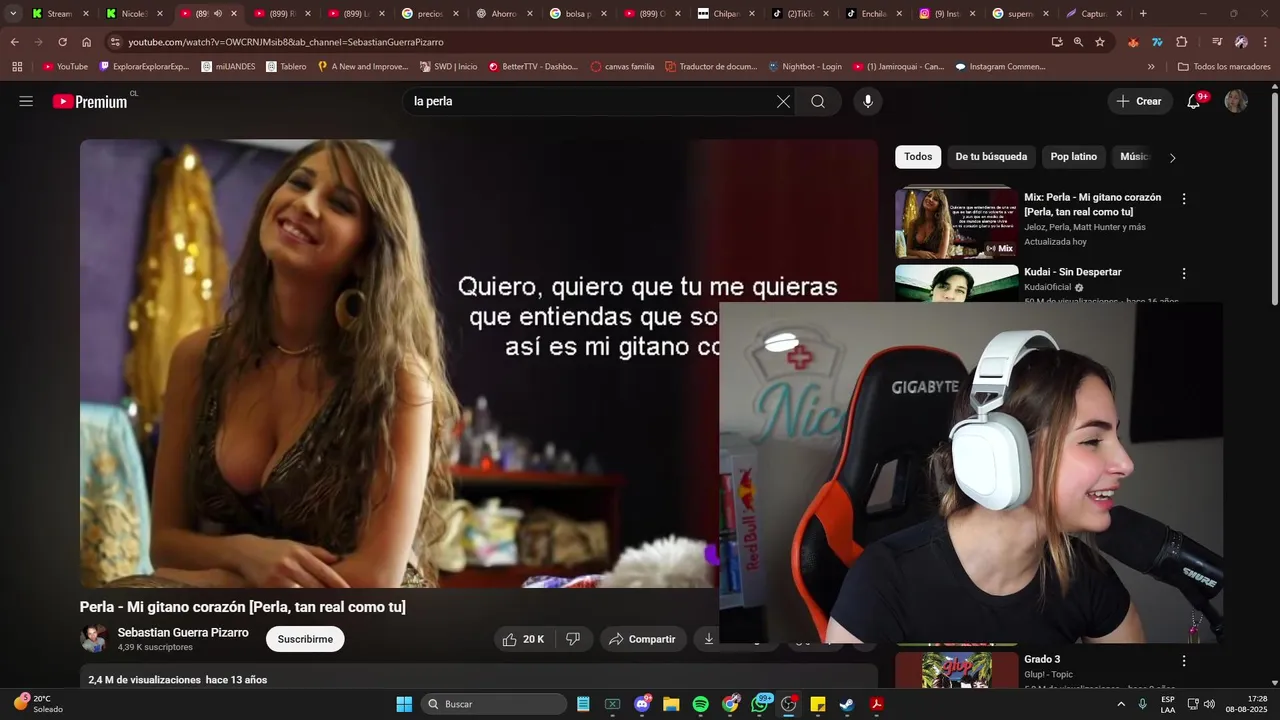Go to YouTube Premium home logo

(90, 101)
